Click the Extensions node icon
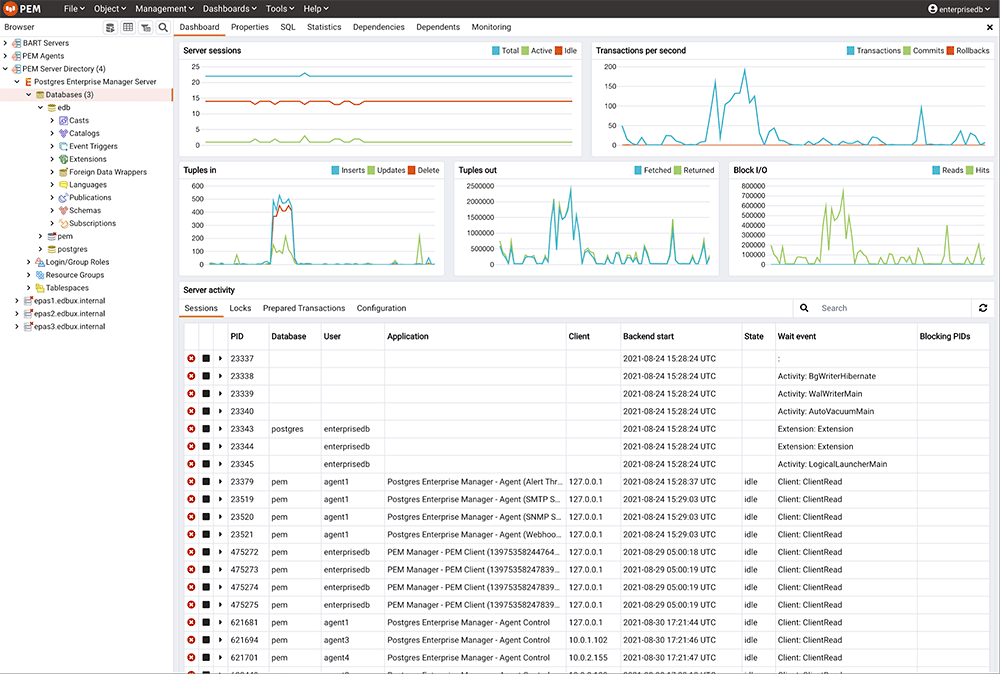1000x674 pixels. [x=63, y=159]
